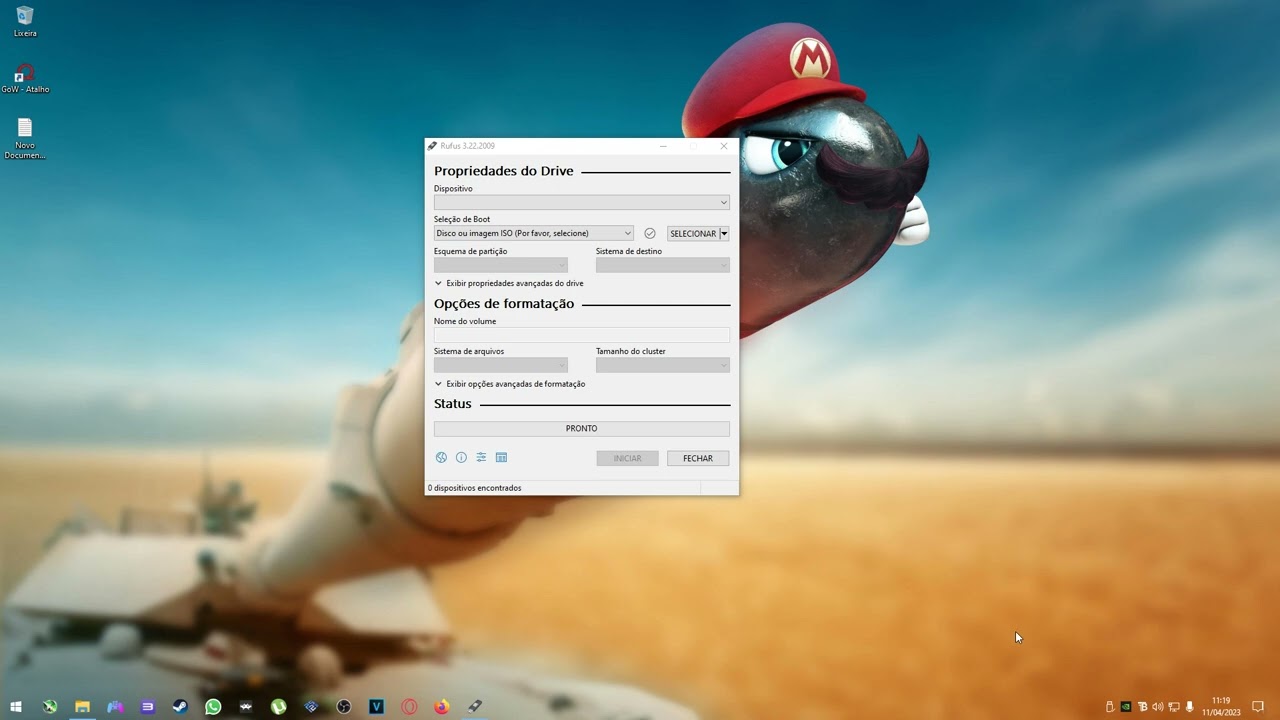Click the 0 dispositivos encontrados status text

pyautogui.click(x=475, y=488)
